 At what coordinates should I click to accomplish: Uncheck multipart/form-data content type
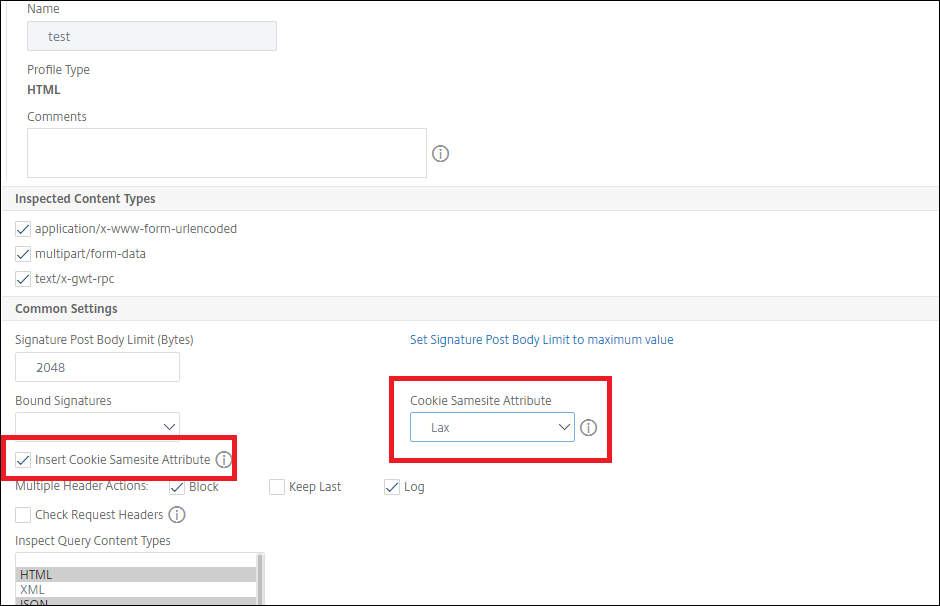tap(23, 254)
